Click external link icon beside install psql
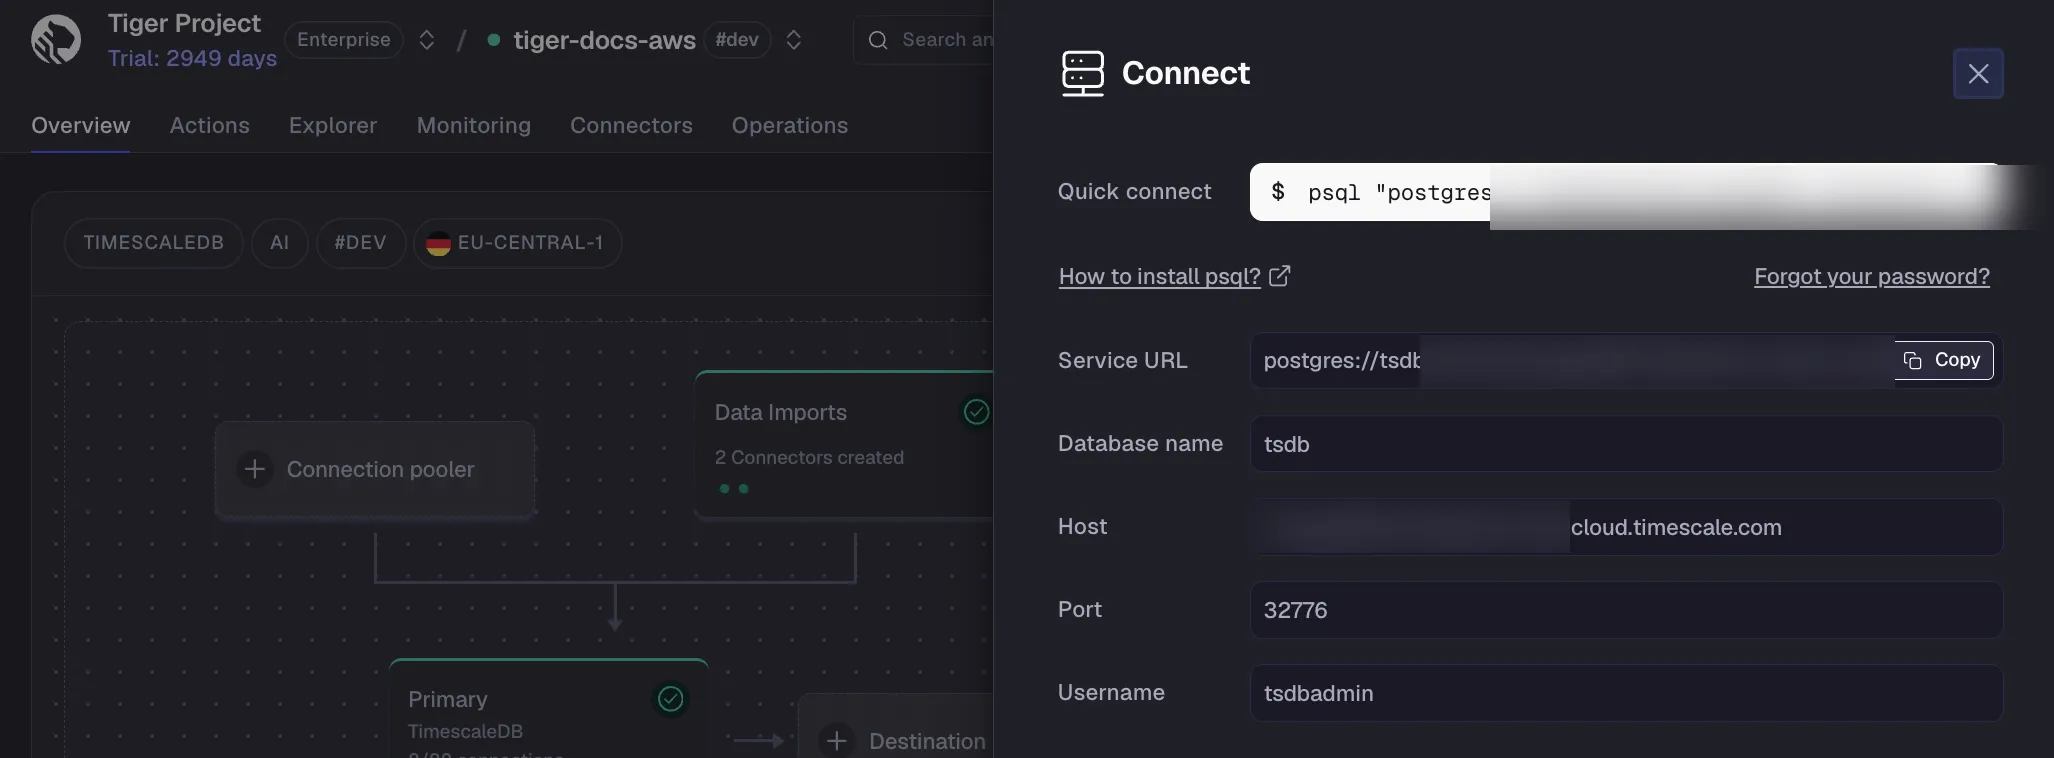Image resolution: width=2054 pixels, height=758 pixels. coord(1280,276)
